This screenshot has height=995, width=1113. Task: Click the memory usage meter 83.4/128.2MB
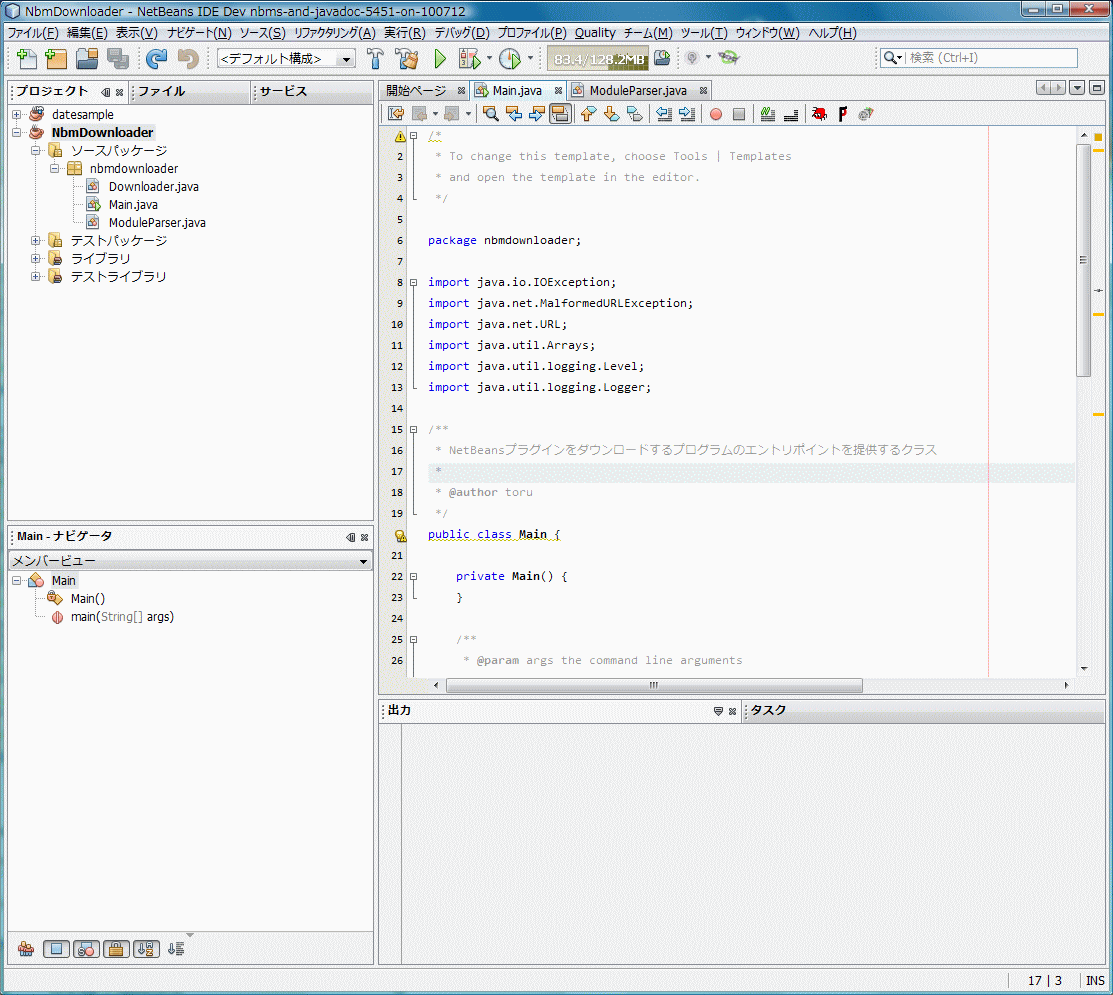(x=599, y=59)
